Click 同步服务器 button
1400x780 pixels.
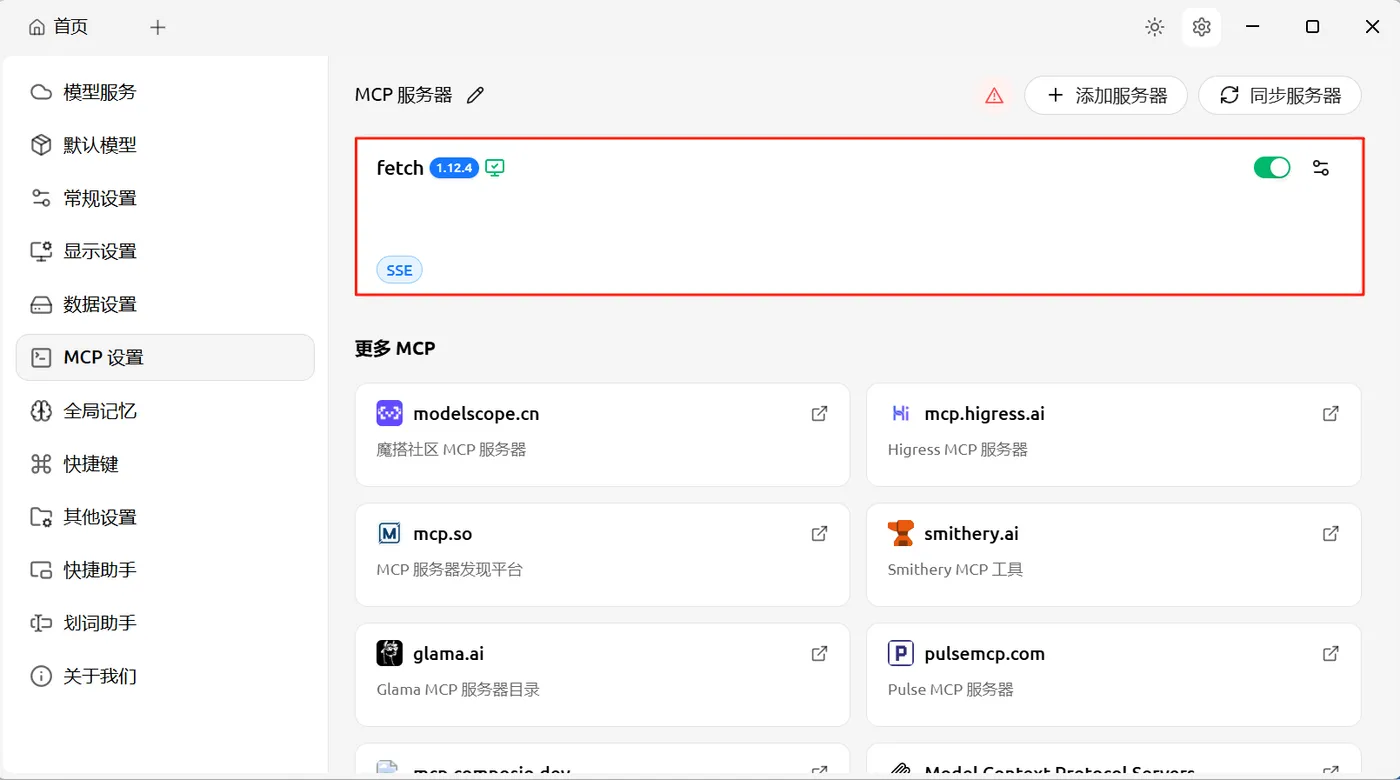(1280, 96)
